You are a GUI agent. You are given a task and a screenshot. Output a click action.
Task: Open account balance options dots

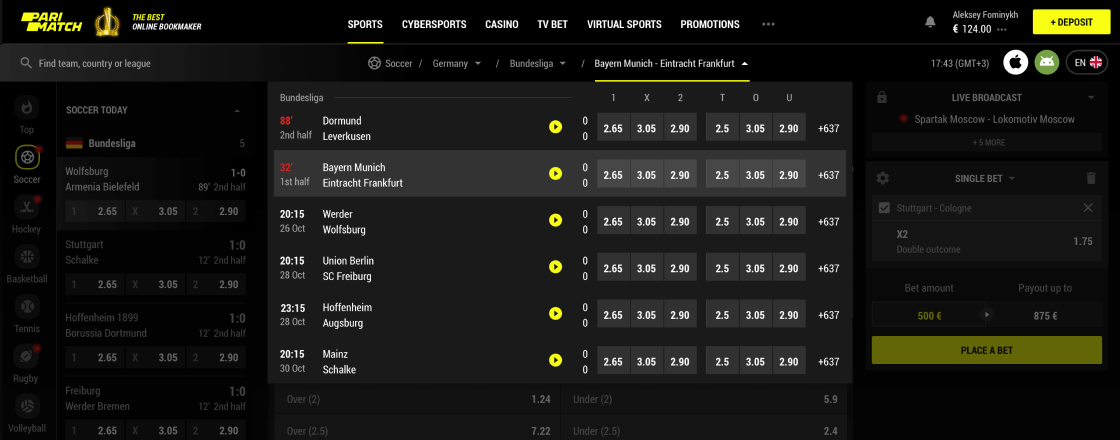(1002, 30)
